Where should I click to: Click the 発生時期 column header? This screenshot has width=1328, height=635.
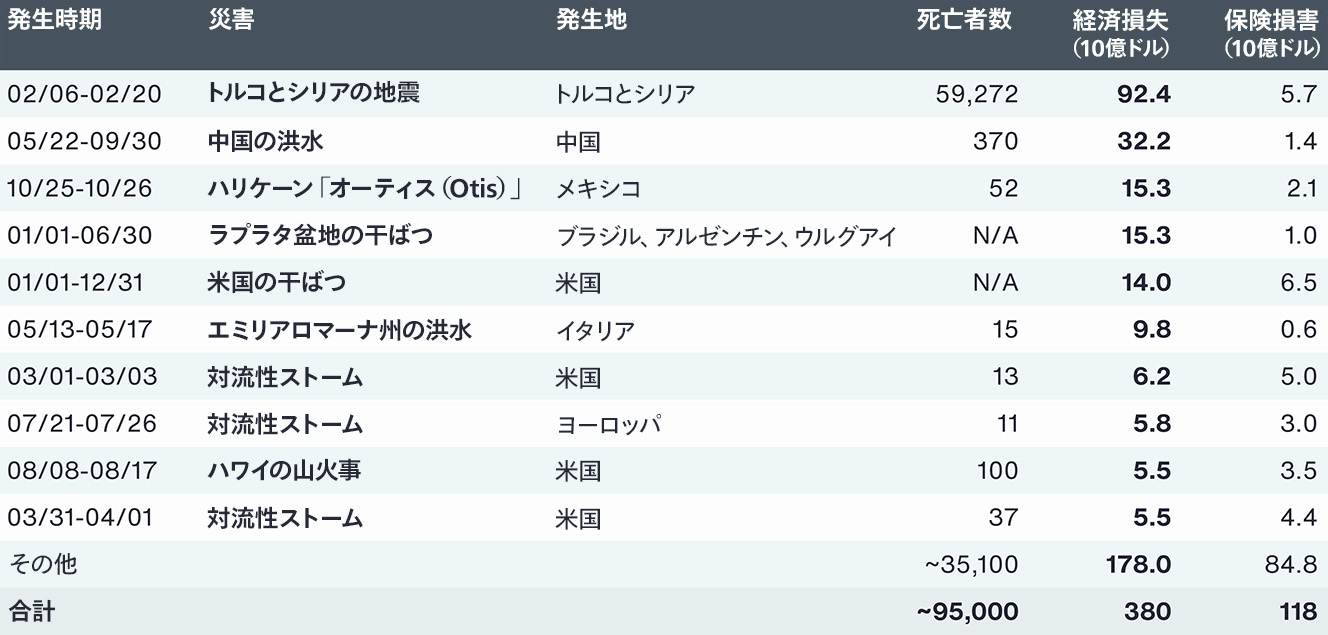click(55, 21)
